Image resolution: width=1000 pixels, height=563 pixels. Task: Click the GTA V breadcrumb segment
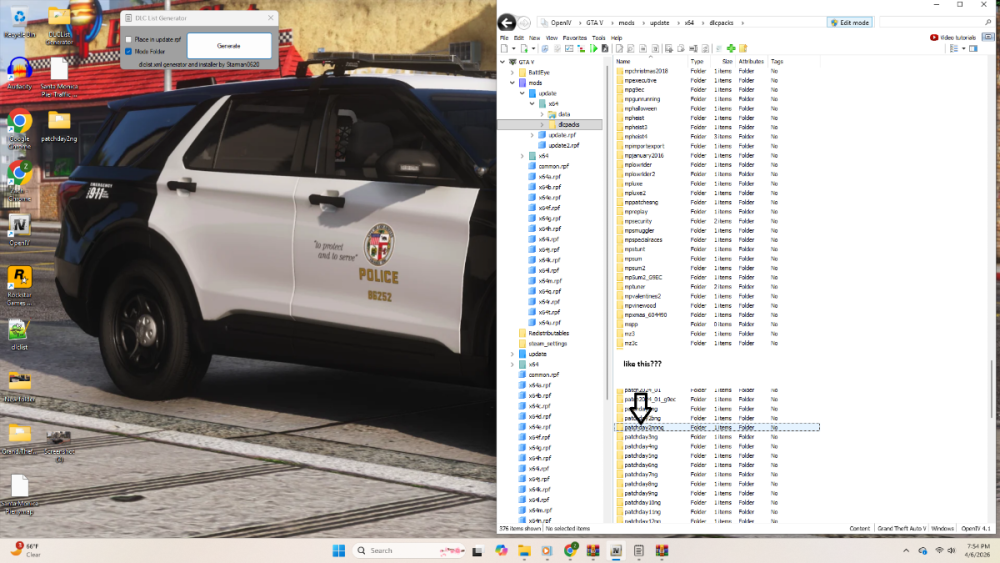pyautogui.click(x=594, y=23)
